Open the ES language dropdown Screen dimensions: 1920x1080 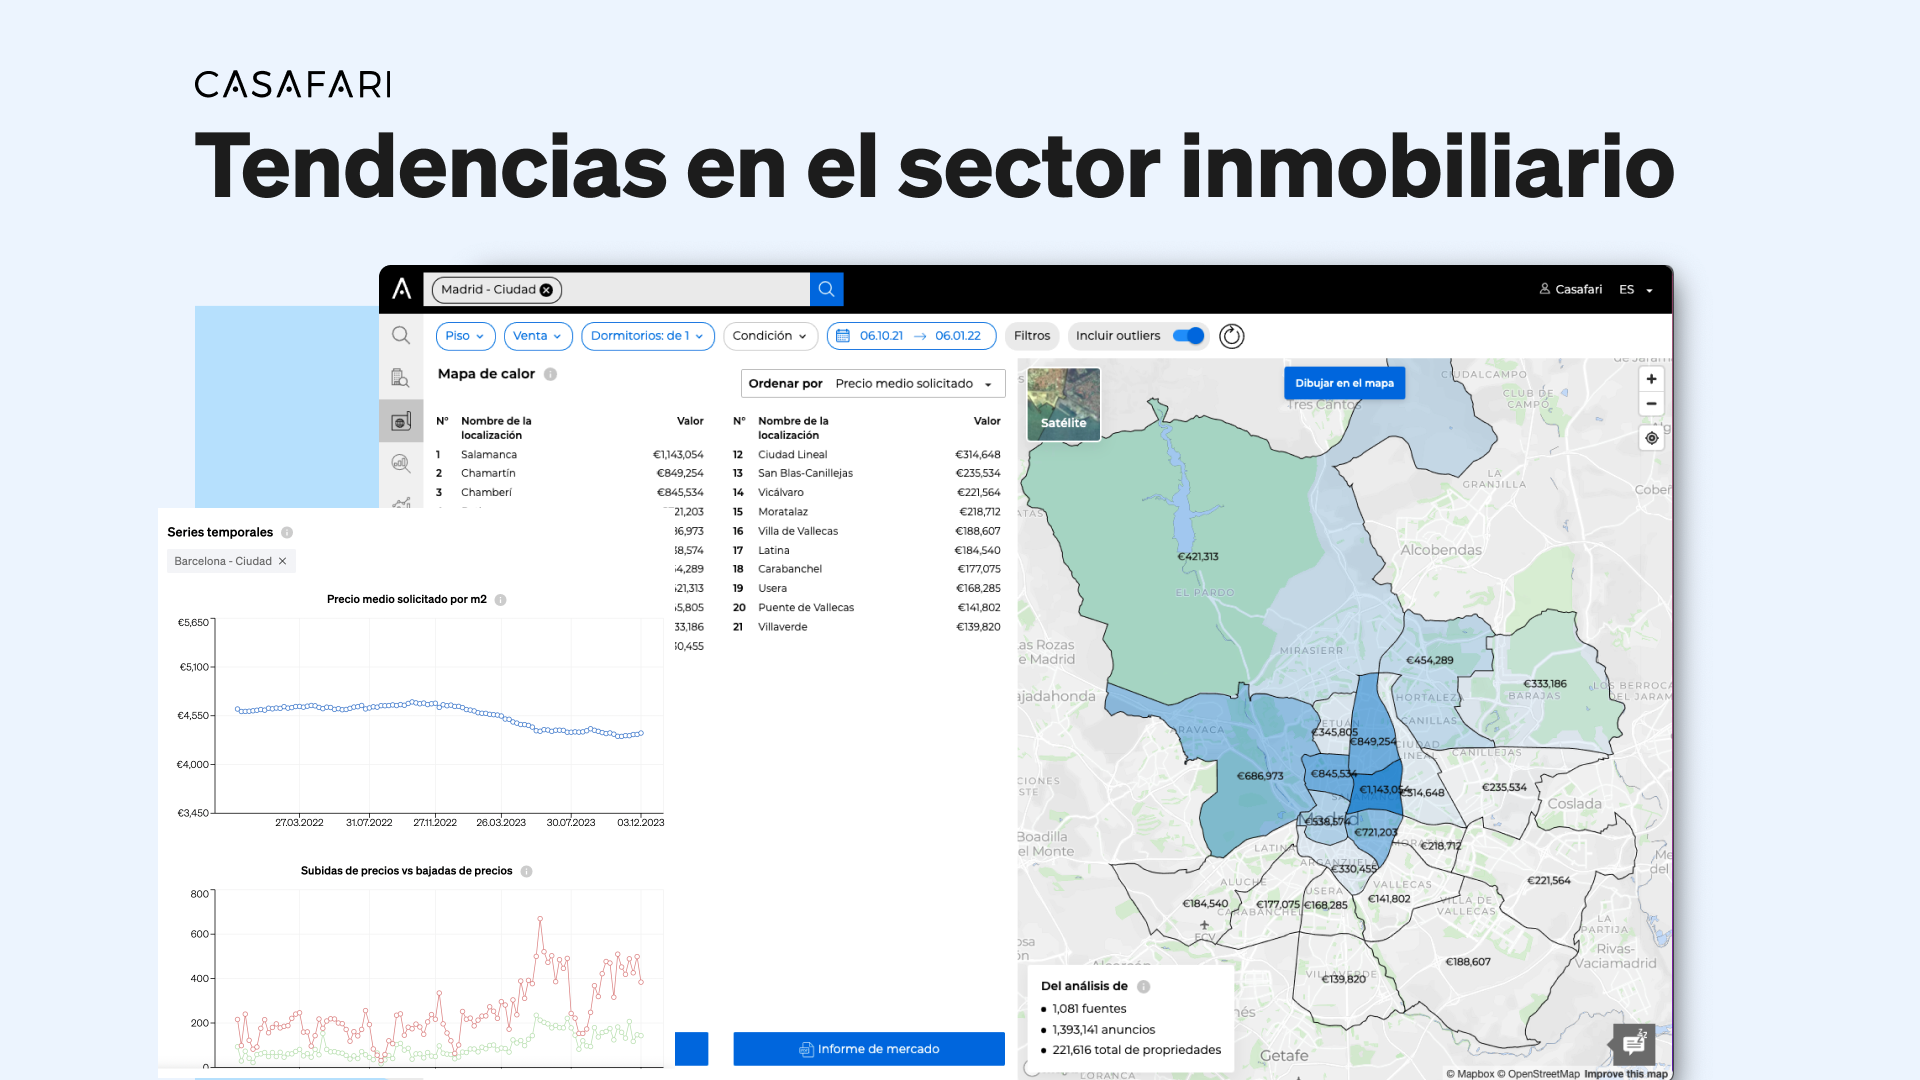pos(1636,290)
